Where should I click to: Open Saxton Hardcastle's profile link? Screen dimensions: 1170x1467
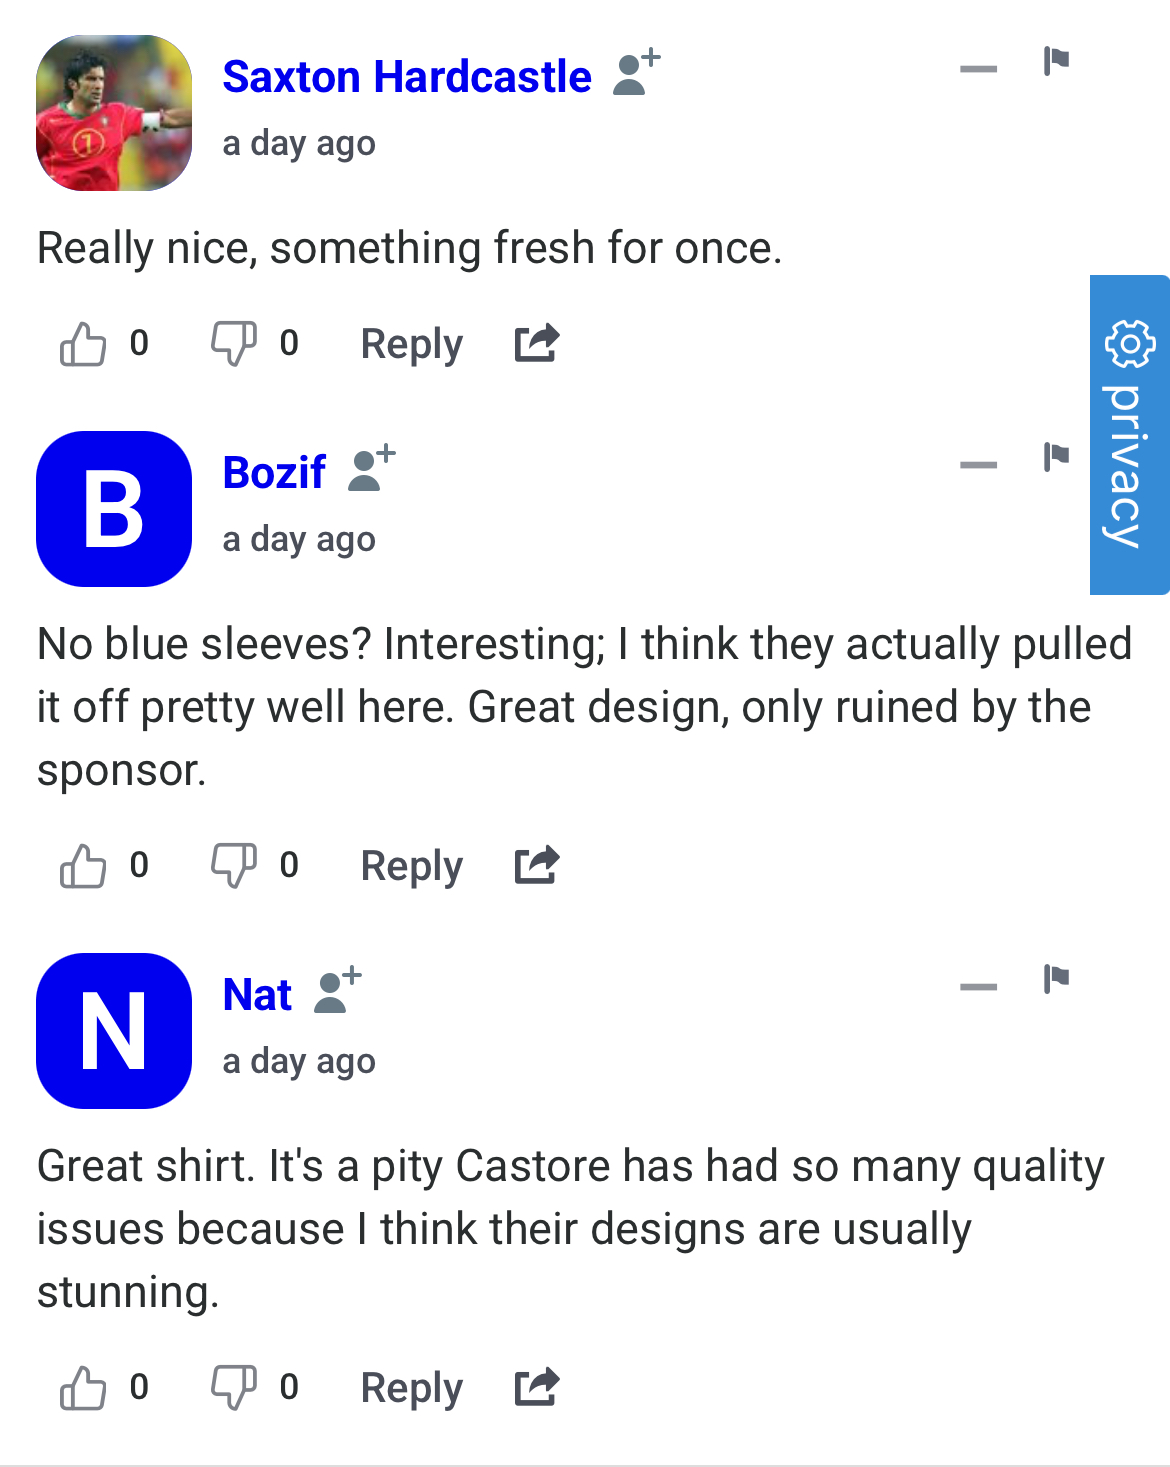[x=407, y=77]
